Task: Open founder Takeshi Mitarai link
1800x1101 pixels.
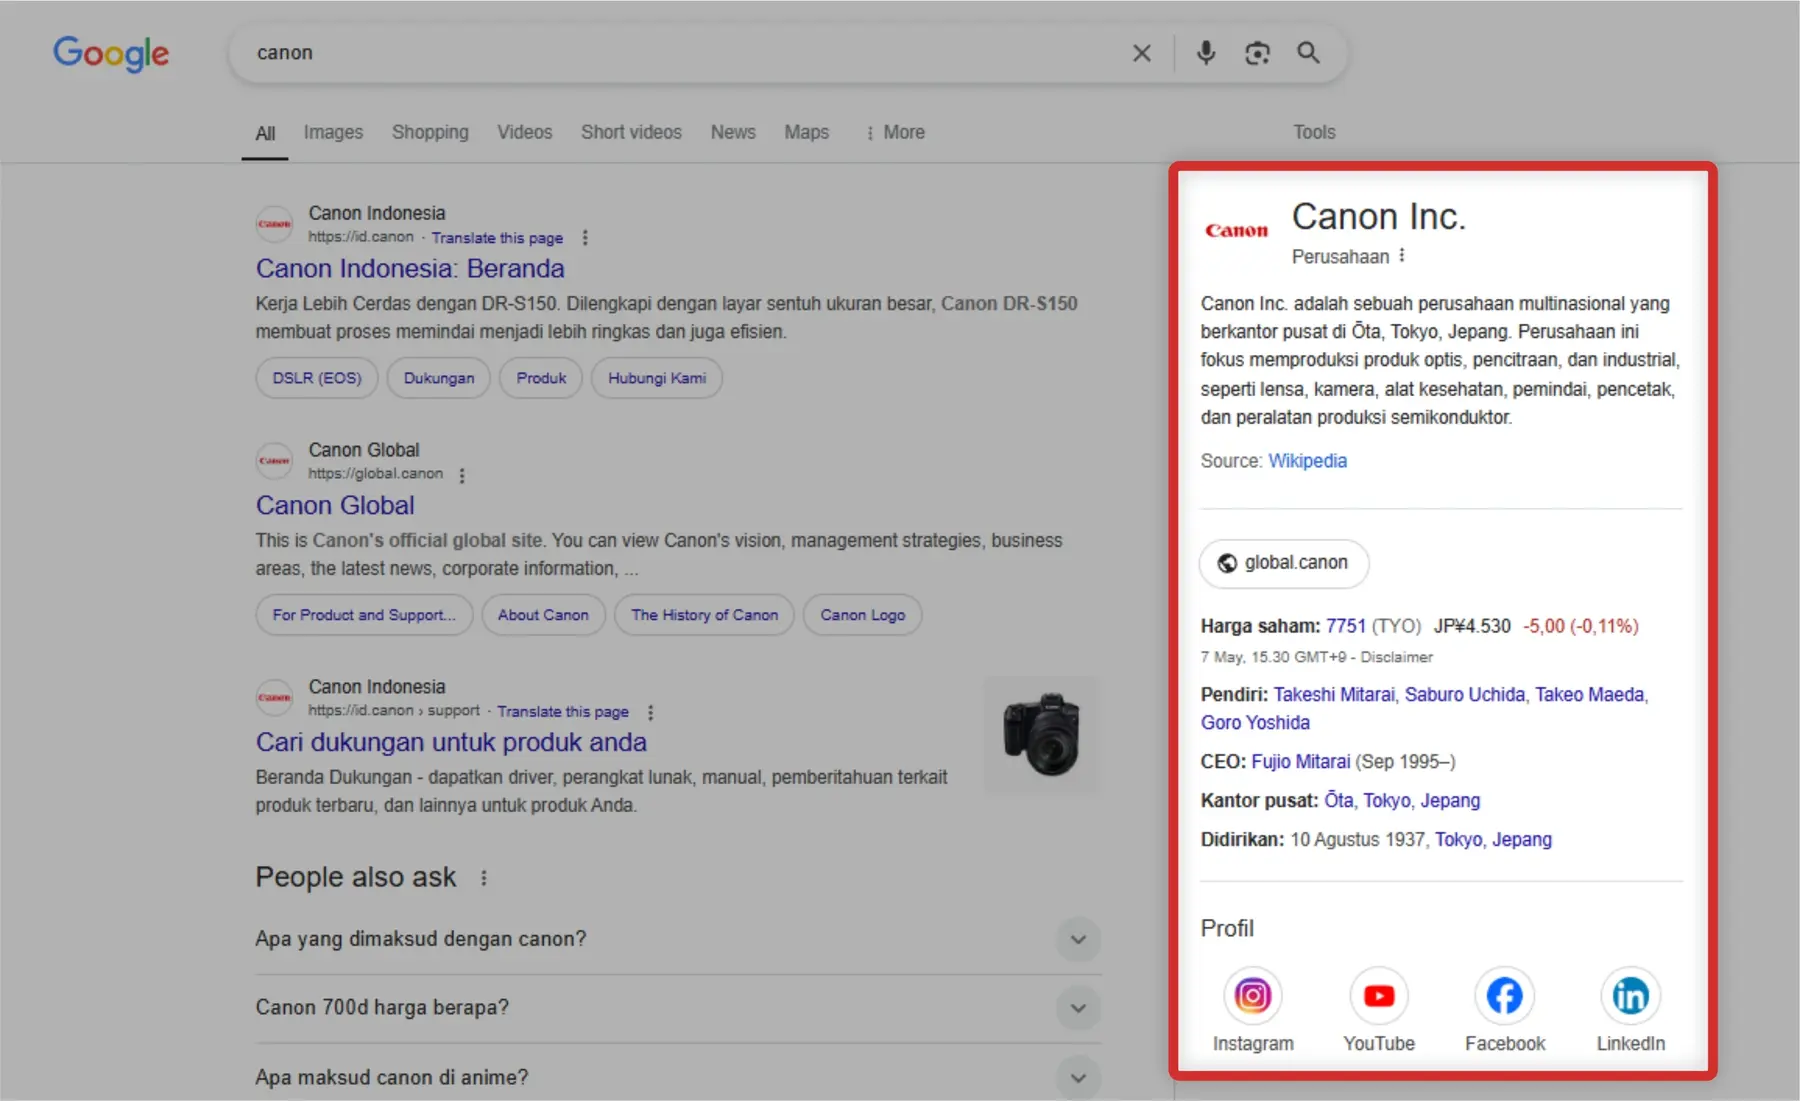Action: point(1333,694)
